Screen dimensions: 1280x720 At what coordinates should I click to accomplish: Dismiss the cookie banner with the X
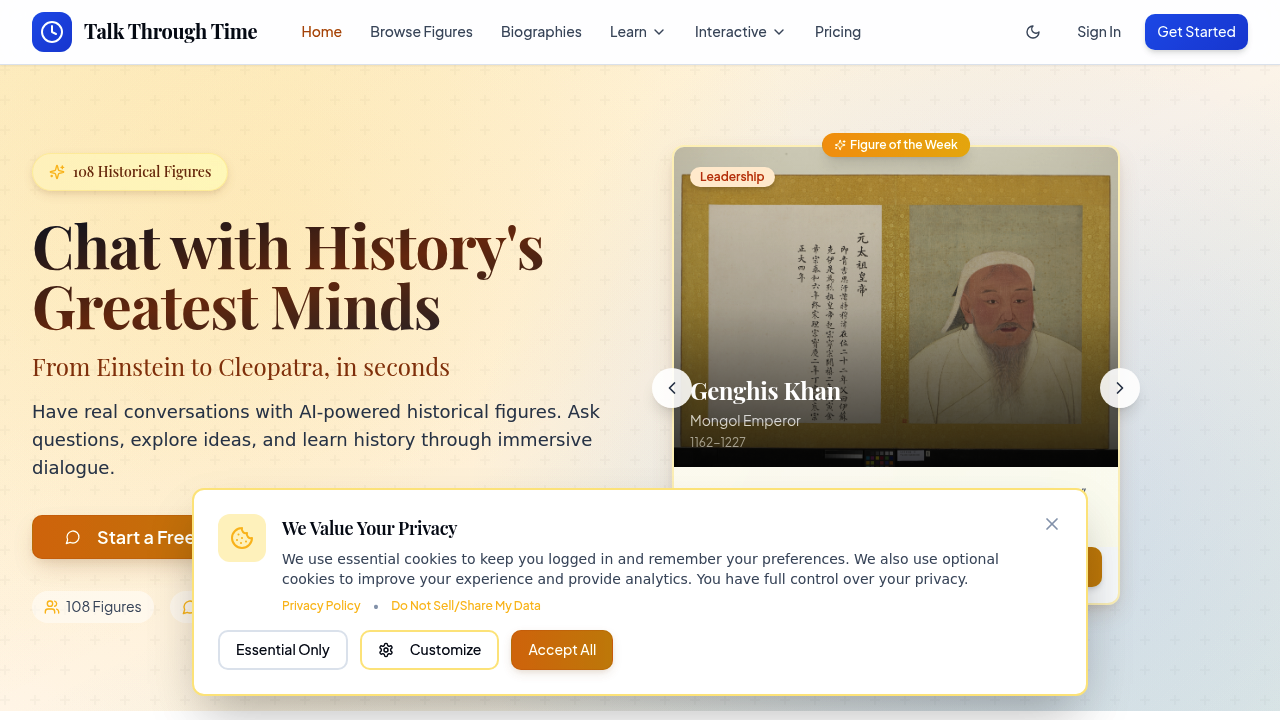[x=1051, y=523]
